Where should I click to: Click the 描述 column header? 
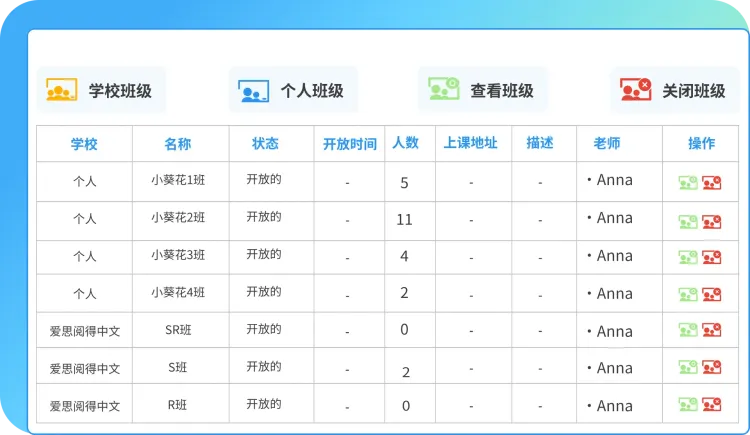pyautogui.click(x=540, y=143)
